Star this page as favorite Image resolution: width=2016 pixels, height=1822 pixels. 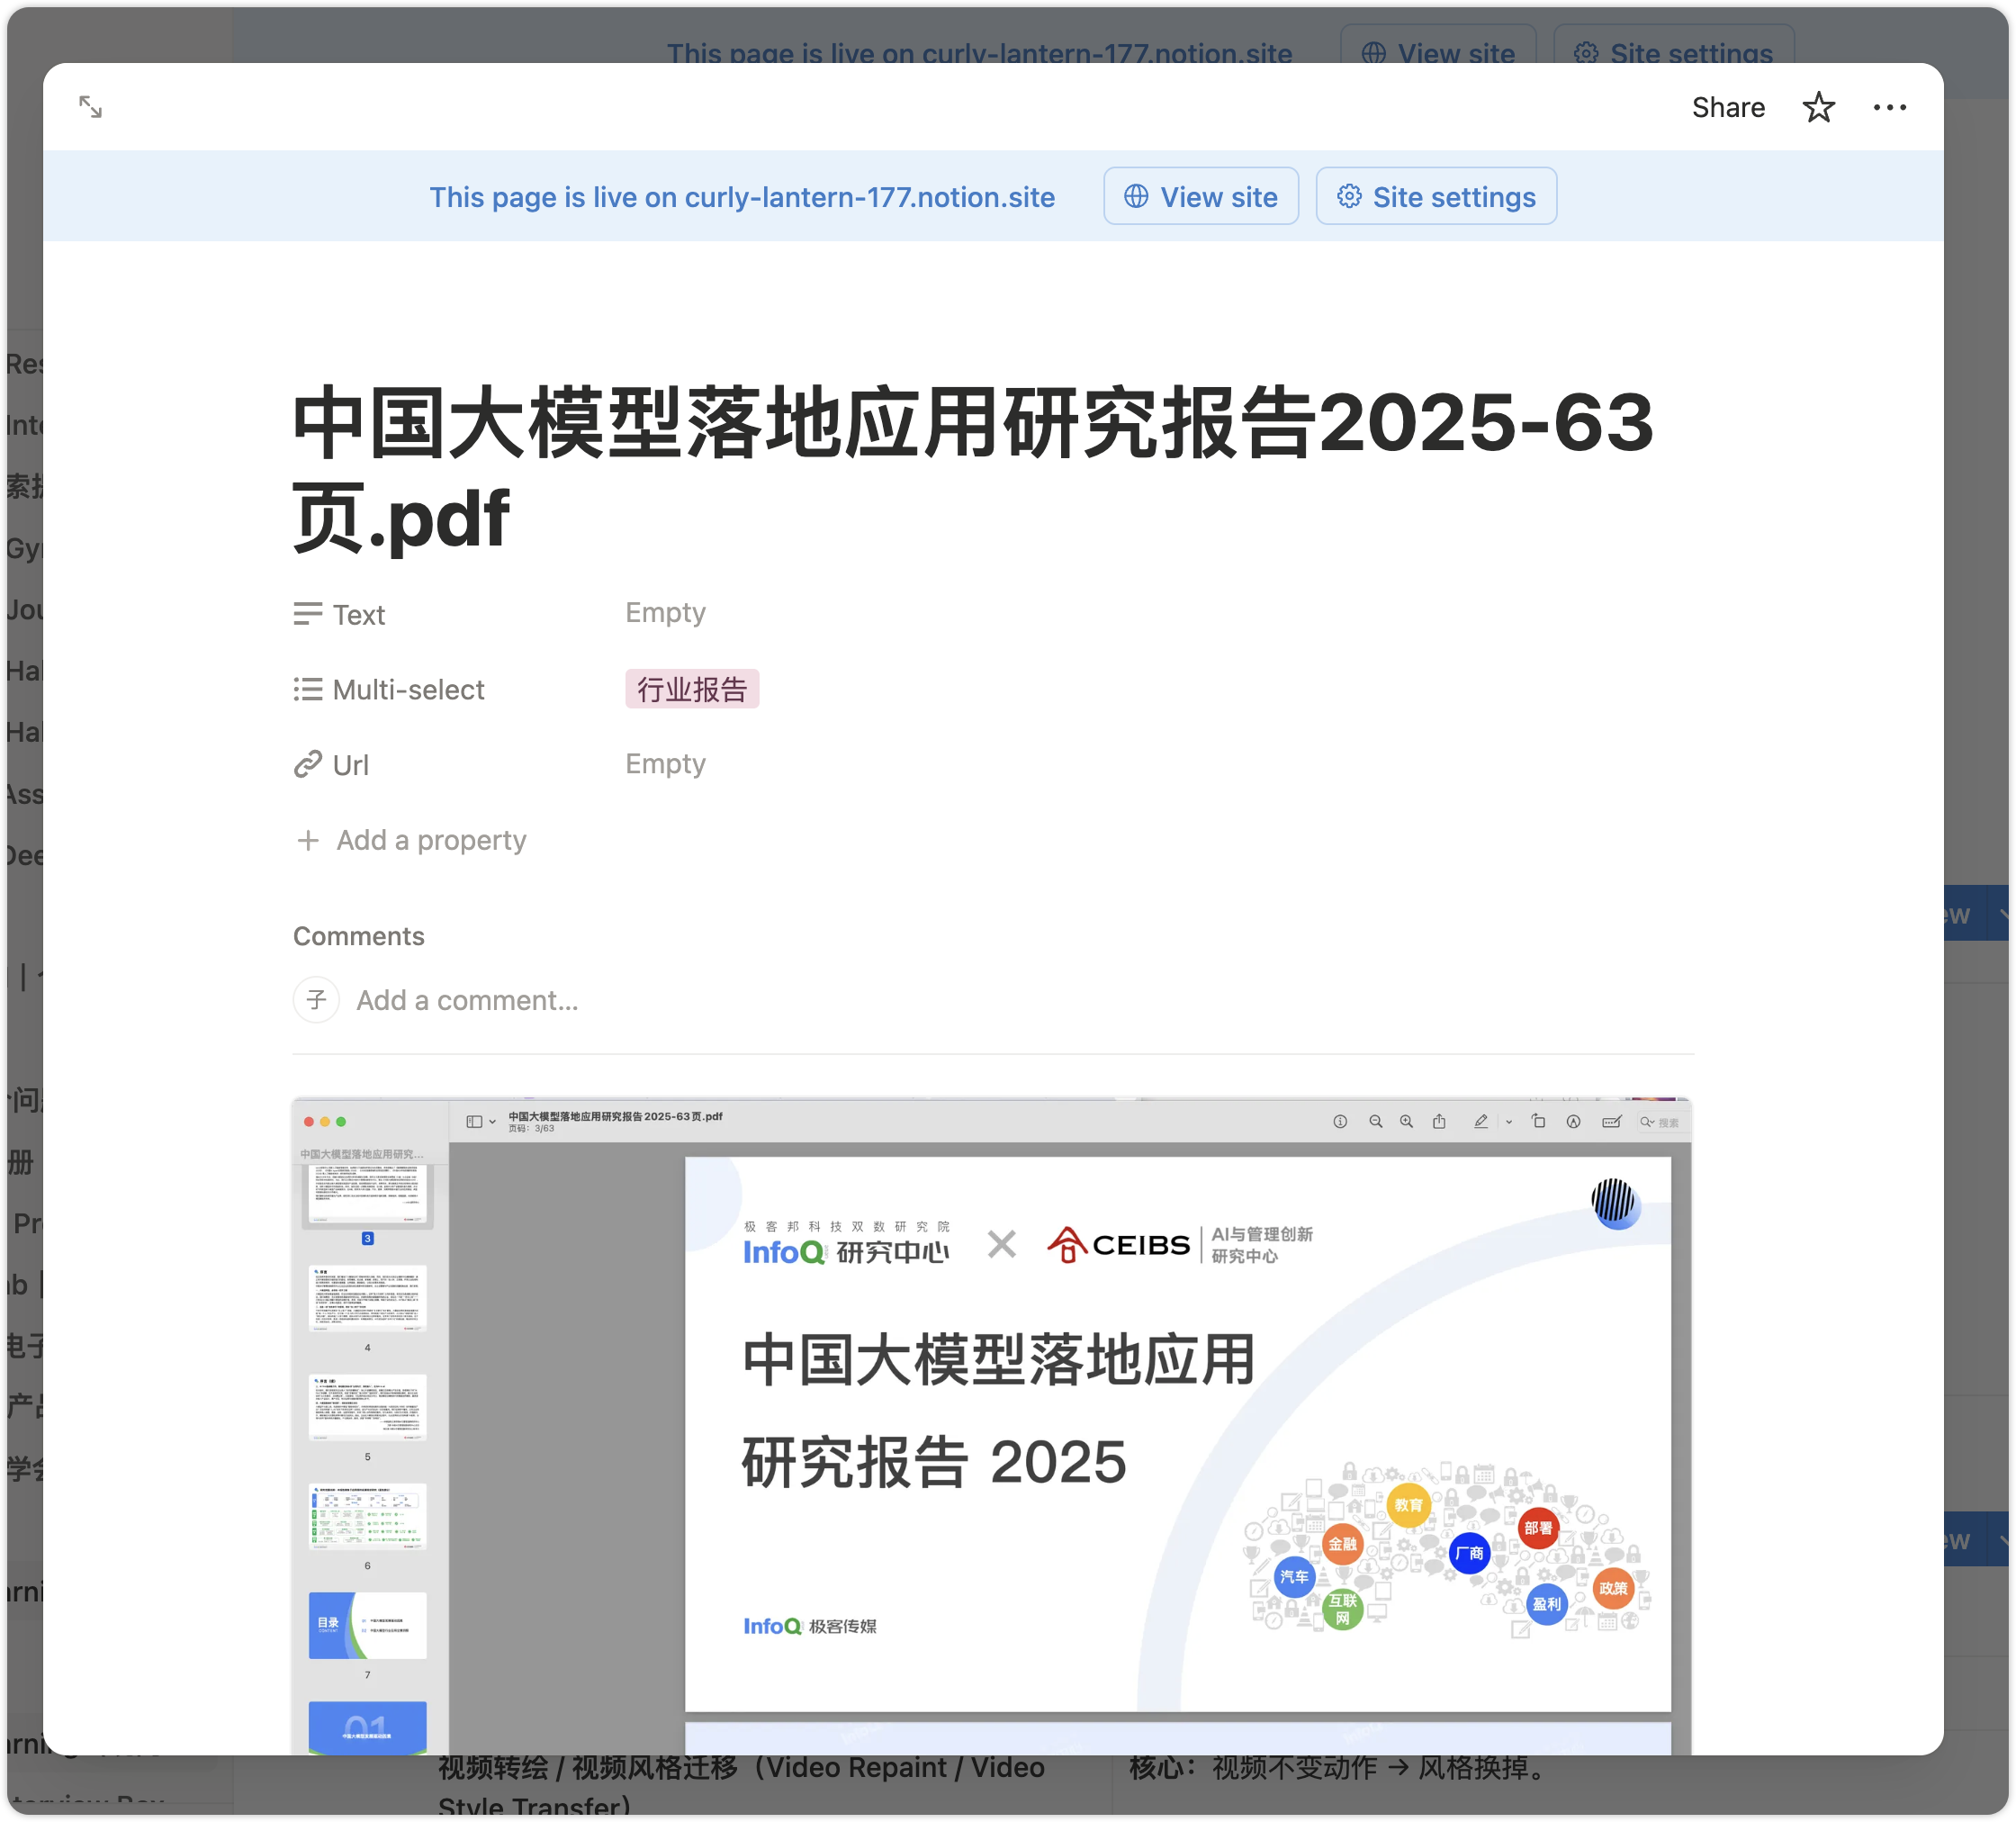pyautogui.click(x=1818, y=107)
